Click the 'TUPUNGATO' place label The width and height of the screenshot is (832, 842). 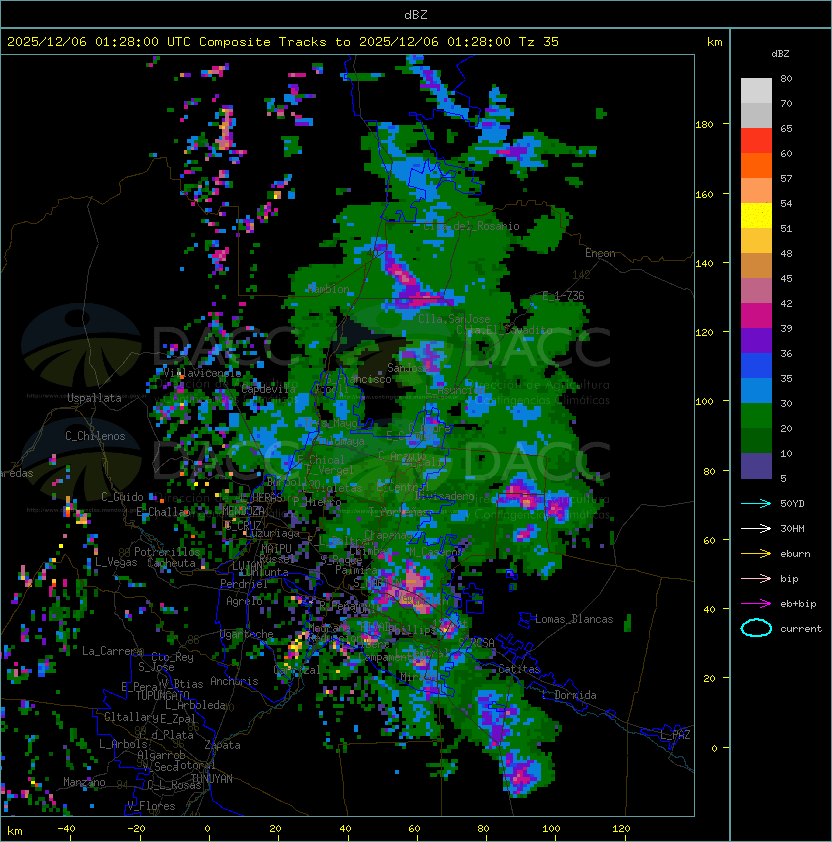162,696
